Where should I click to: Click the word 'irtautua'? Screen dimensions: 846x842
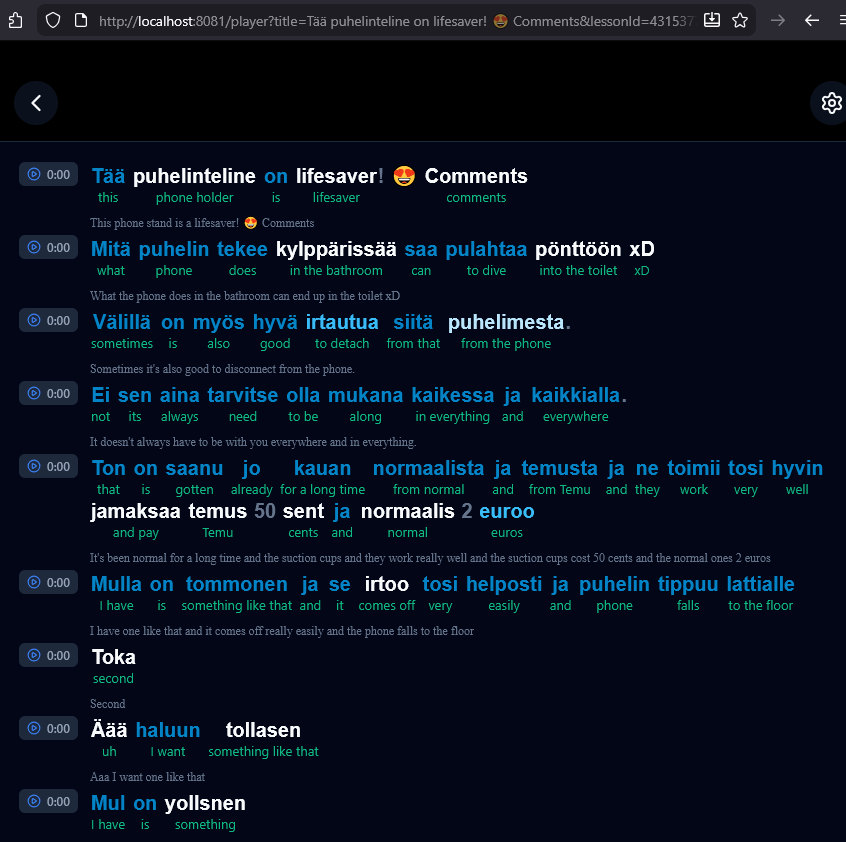coord(342,322)
